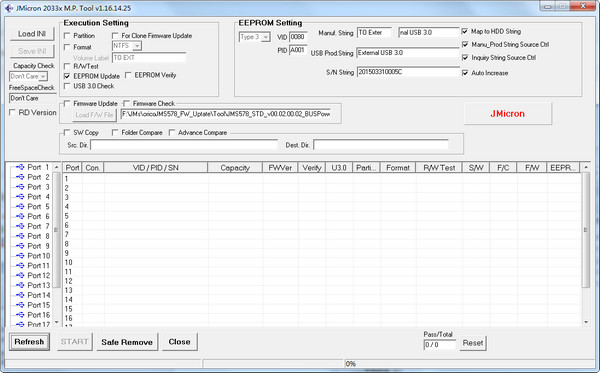Select the USB icon next to Port 9
600x373 pixels.
(20, 246)
